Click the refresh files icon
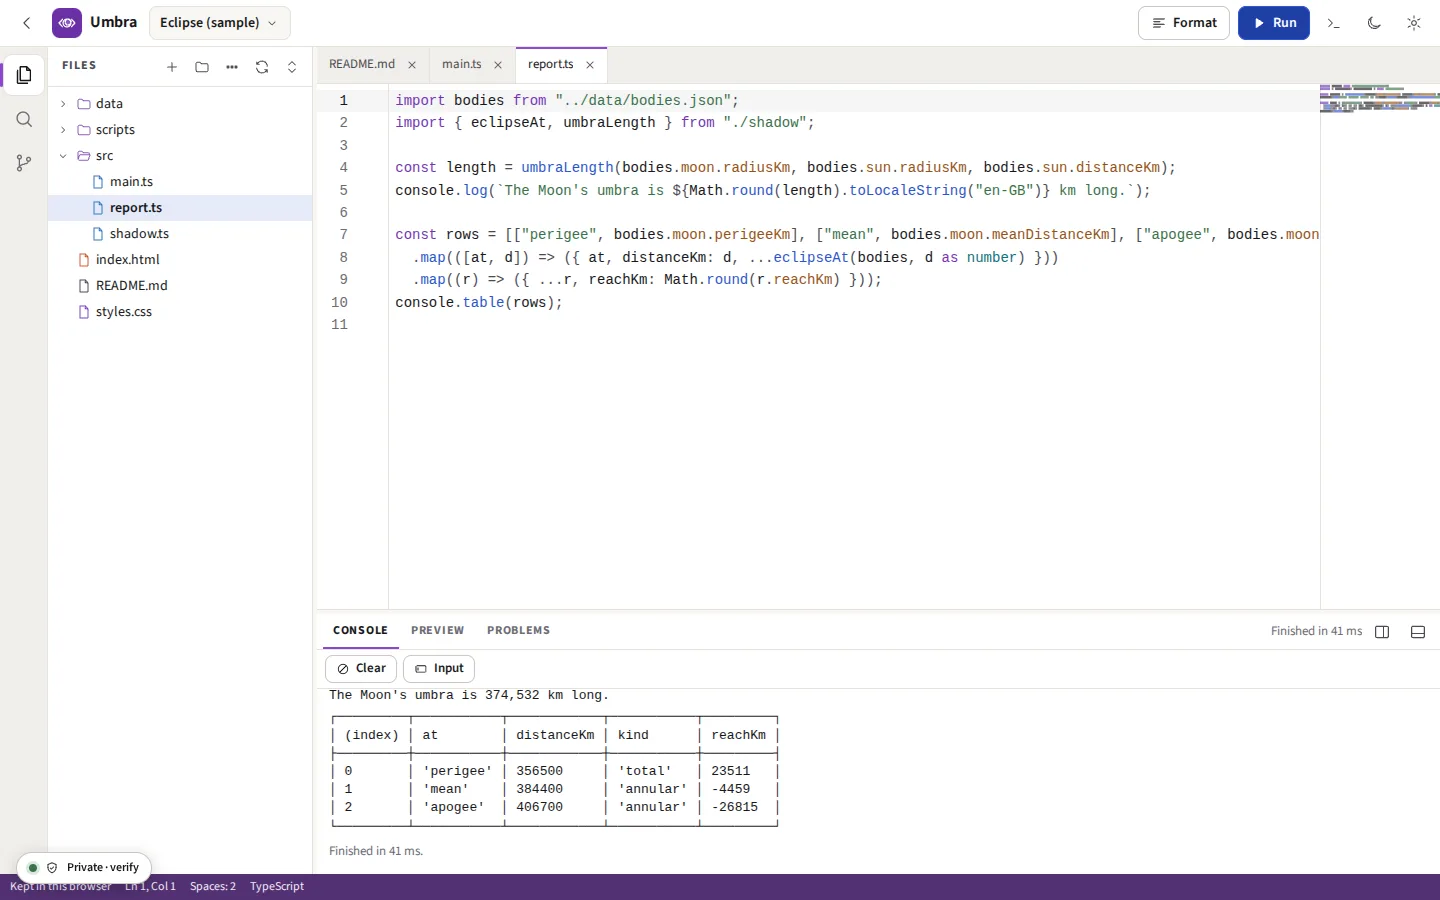This screenshot has width=1440, height=900. coord(262,67)
